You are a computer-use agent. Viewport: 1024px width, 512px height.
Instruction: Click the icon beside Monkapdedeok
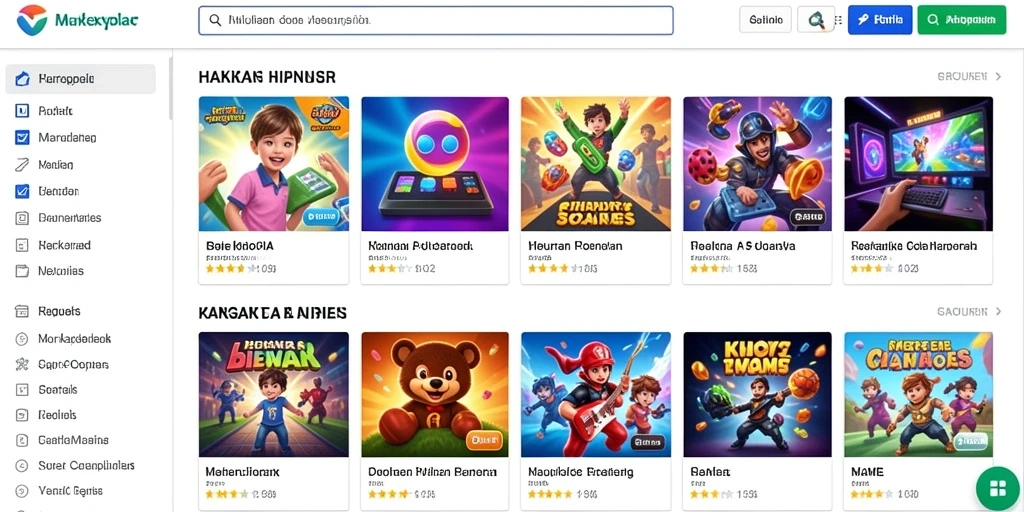pos(22,339)
